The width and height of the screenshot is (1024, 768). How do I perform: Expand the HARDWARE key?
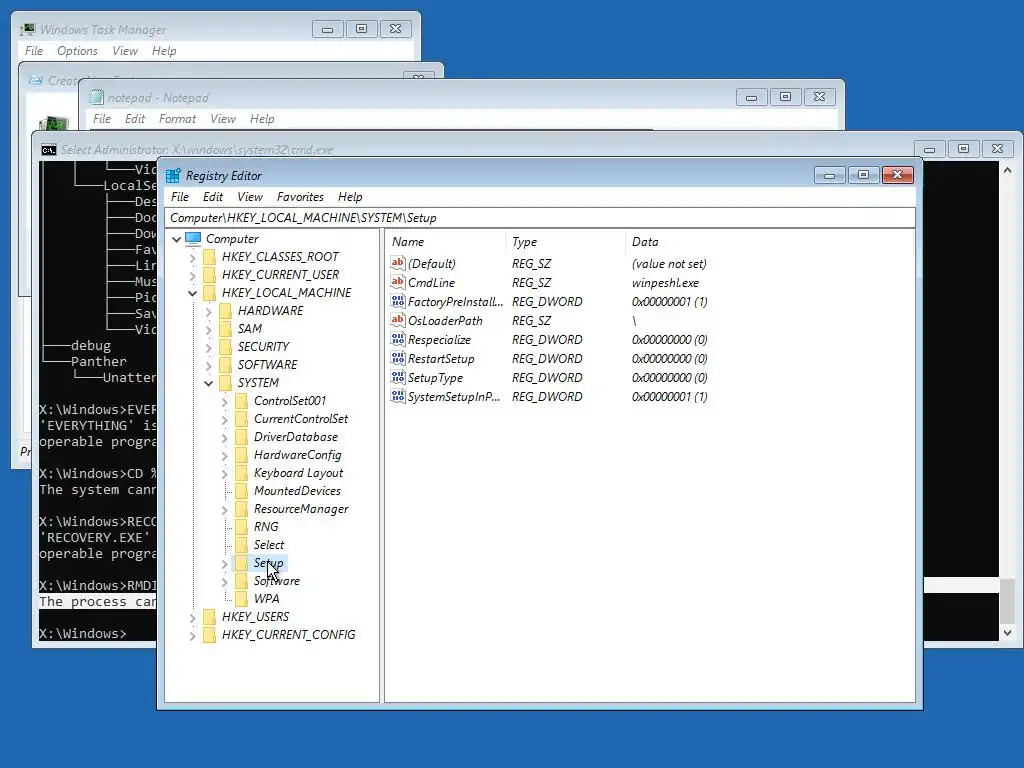pos(208,312)
